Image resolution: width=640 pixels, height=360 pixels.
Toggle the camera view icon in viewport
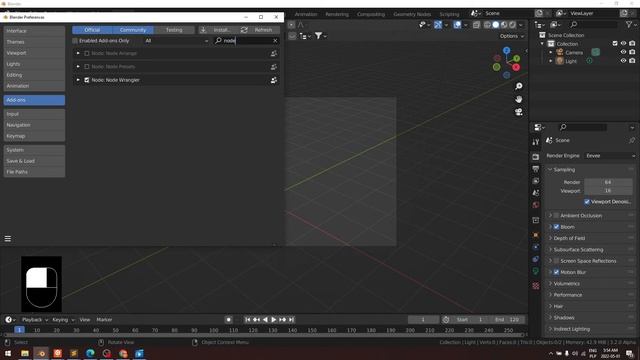click(x=519, y=112)
